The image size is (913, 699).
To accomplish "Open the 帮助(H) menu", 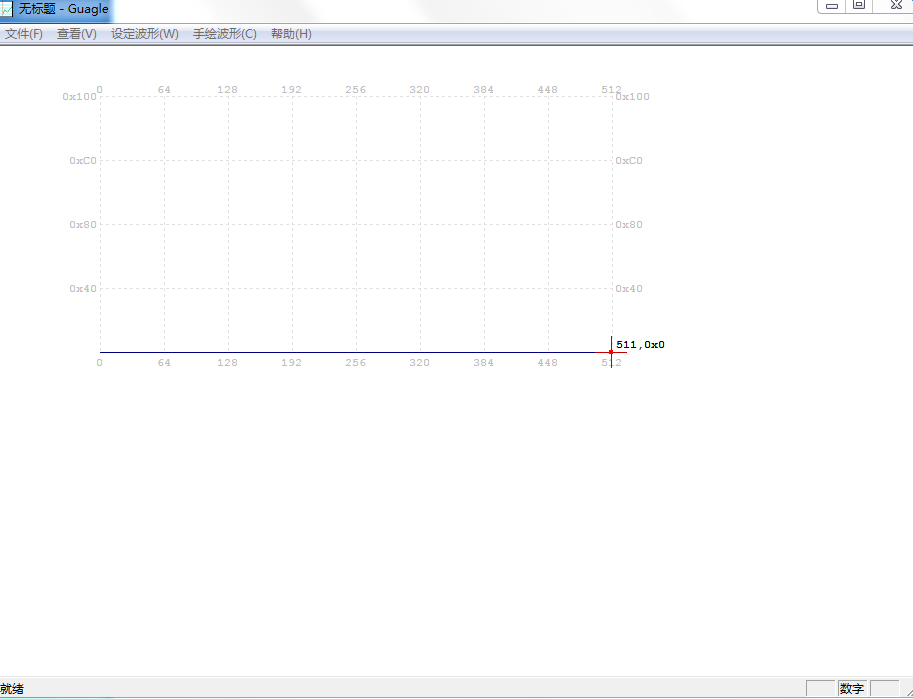I will click(291, 34).
